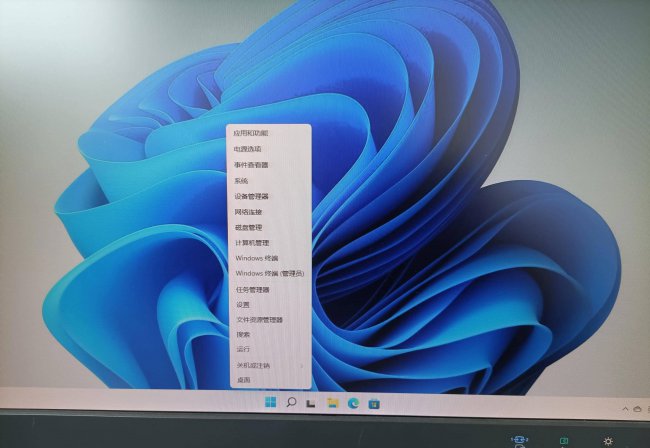Click the OneDrive cloud tray icon
The image size is (650, 448).
coord(638,409)
